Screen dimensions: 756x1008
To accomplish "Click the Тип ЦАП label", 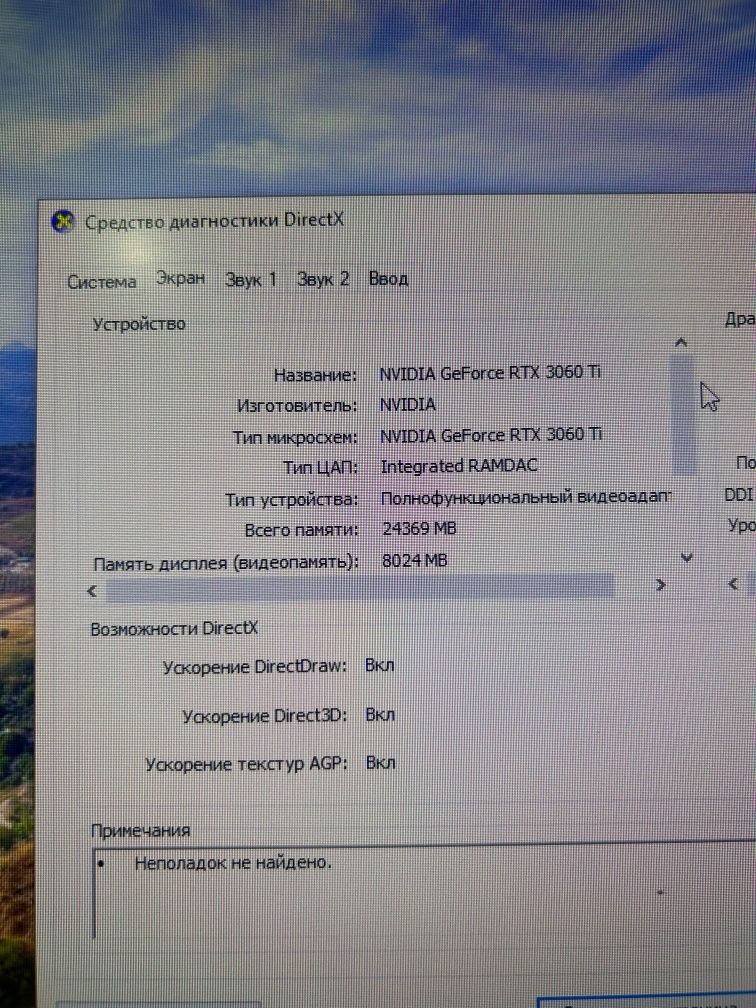I will click(x=320, y=468).
